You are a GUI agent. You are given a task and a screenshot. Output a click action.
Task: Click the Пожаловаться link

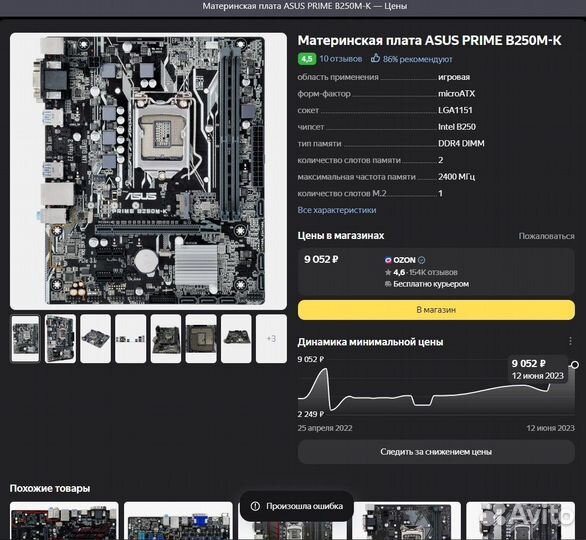coord(546,236)
